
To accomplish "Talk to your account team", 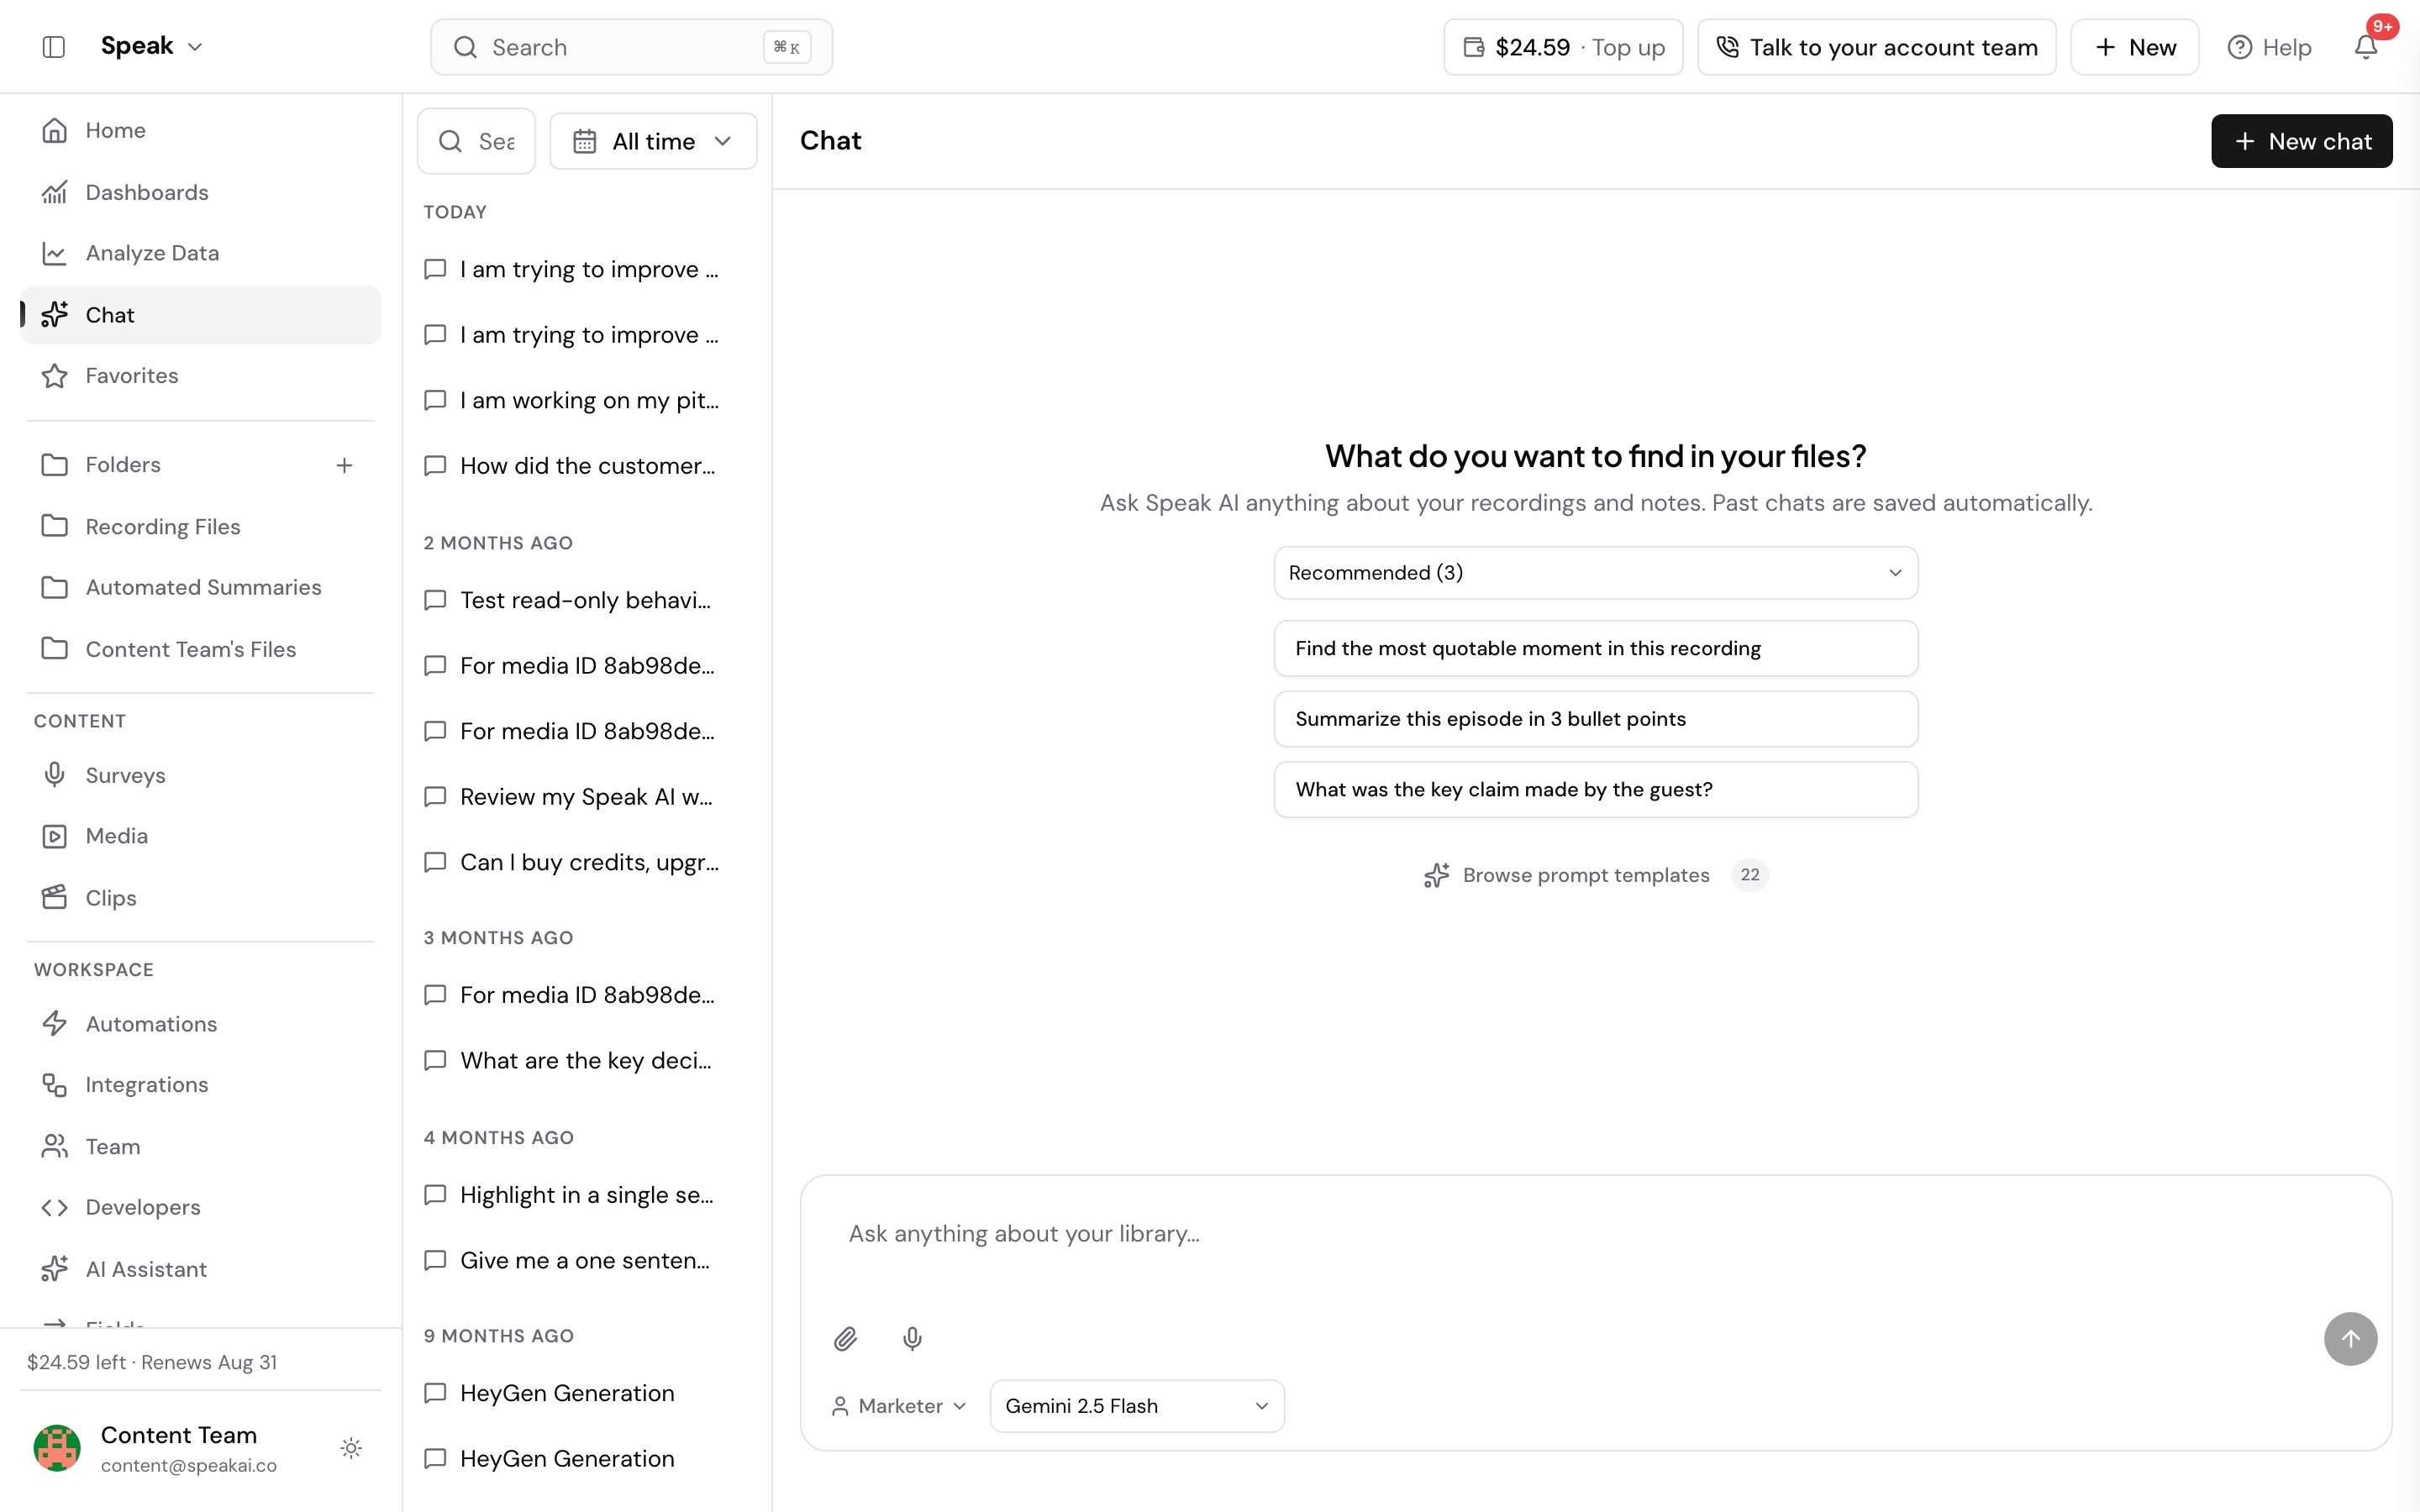I will pos(1876,47).
